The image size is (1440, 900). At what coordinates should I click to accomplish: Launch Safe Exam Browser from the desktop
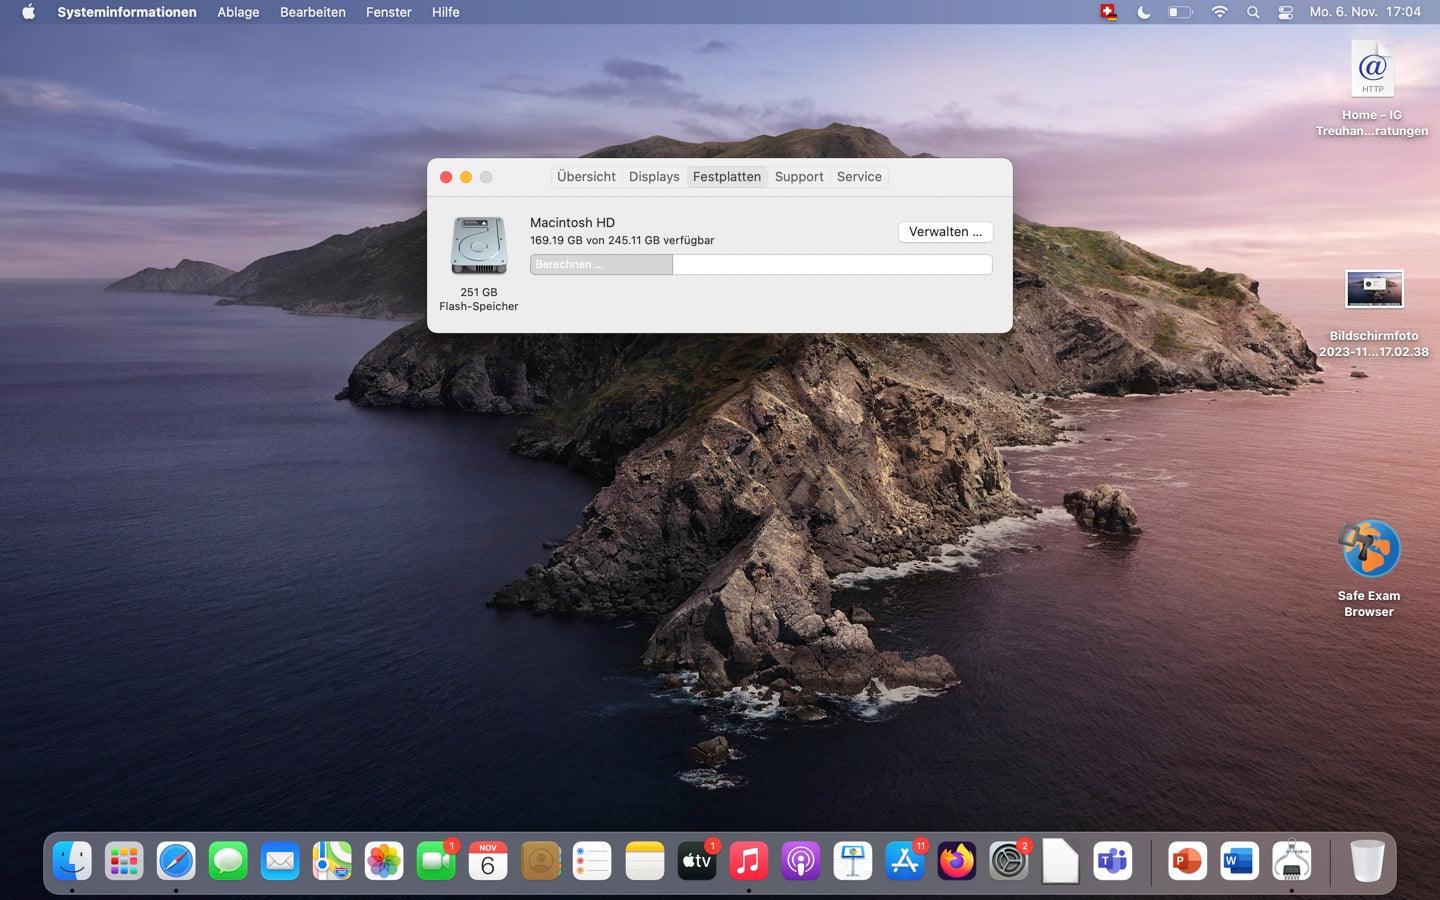[x=1370, y=548]
